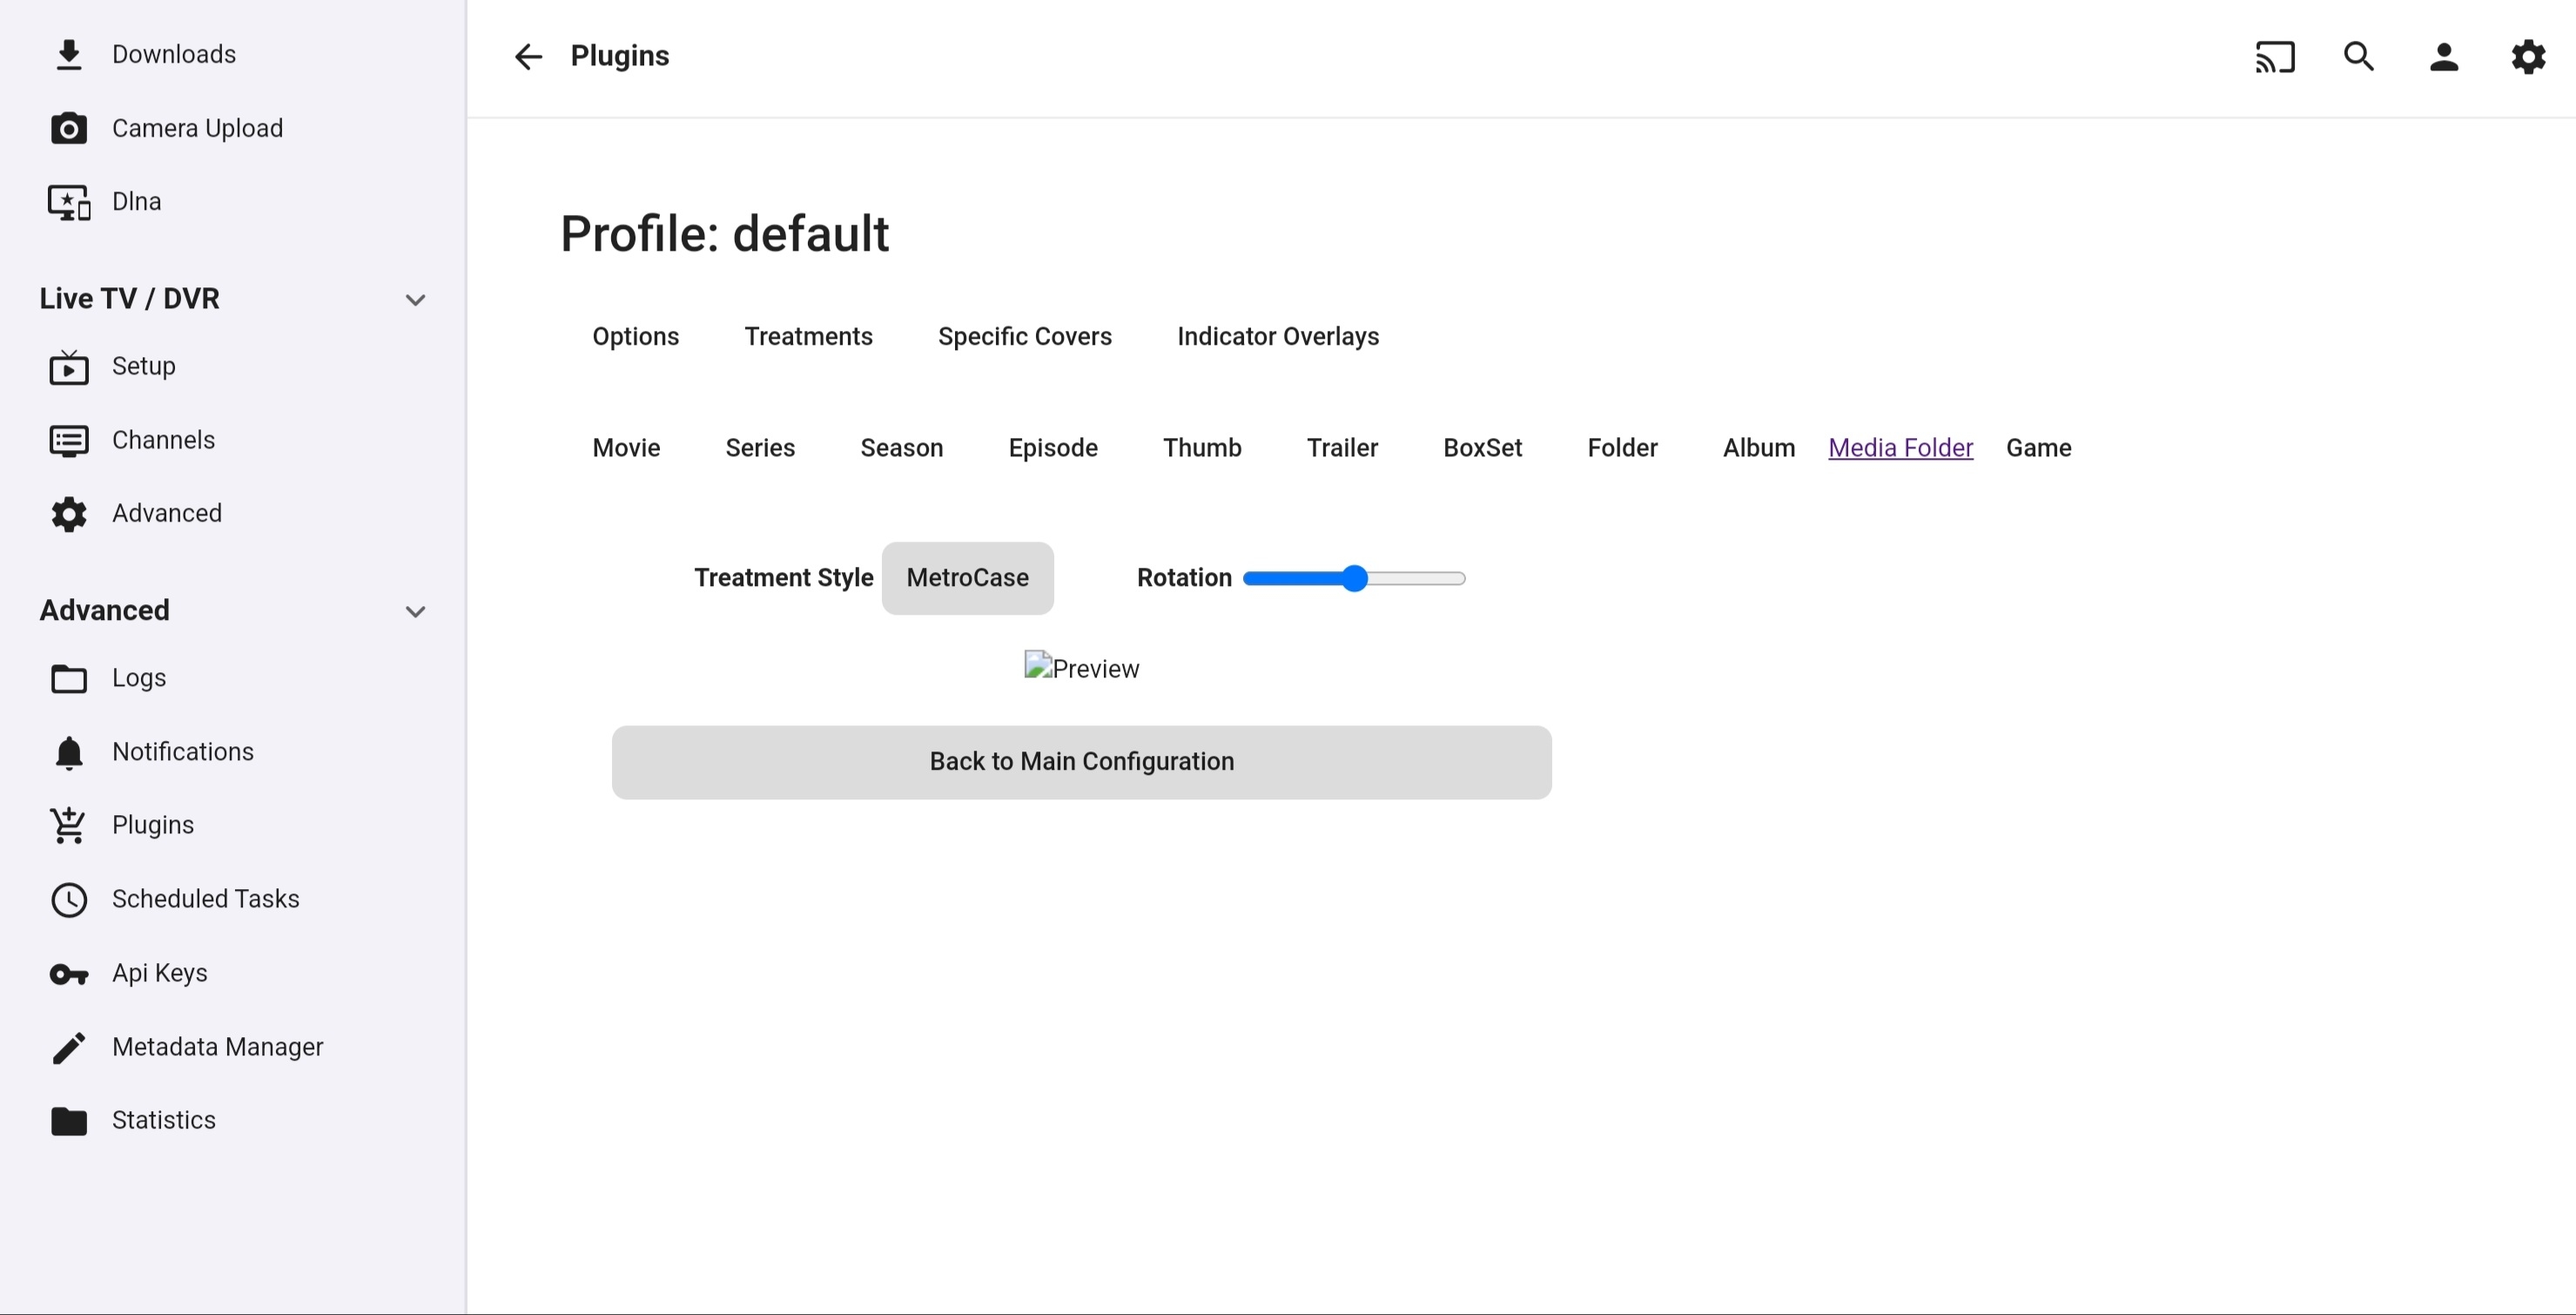
Task: Click the Dlna device icon
Action: click(x=69, y=202)
